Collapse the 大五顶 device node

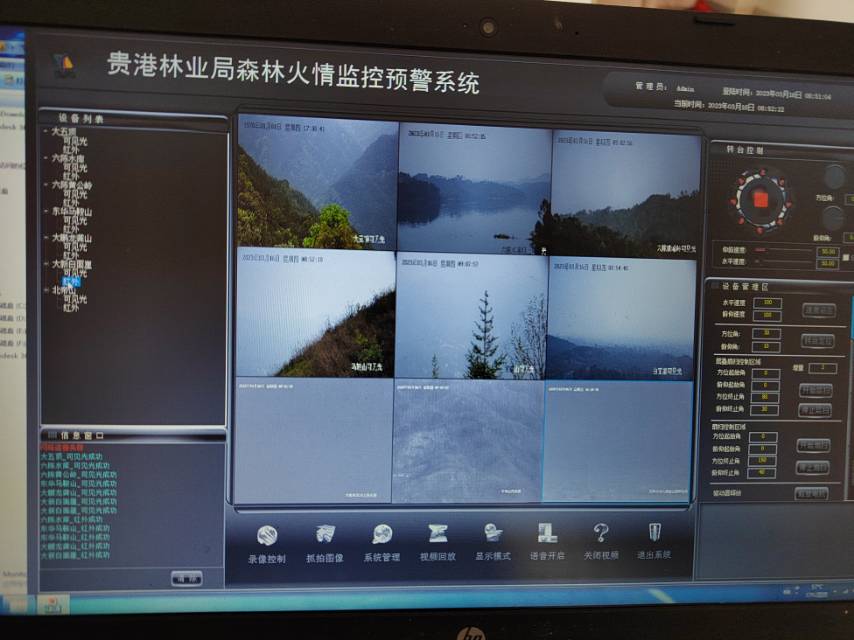47,131
